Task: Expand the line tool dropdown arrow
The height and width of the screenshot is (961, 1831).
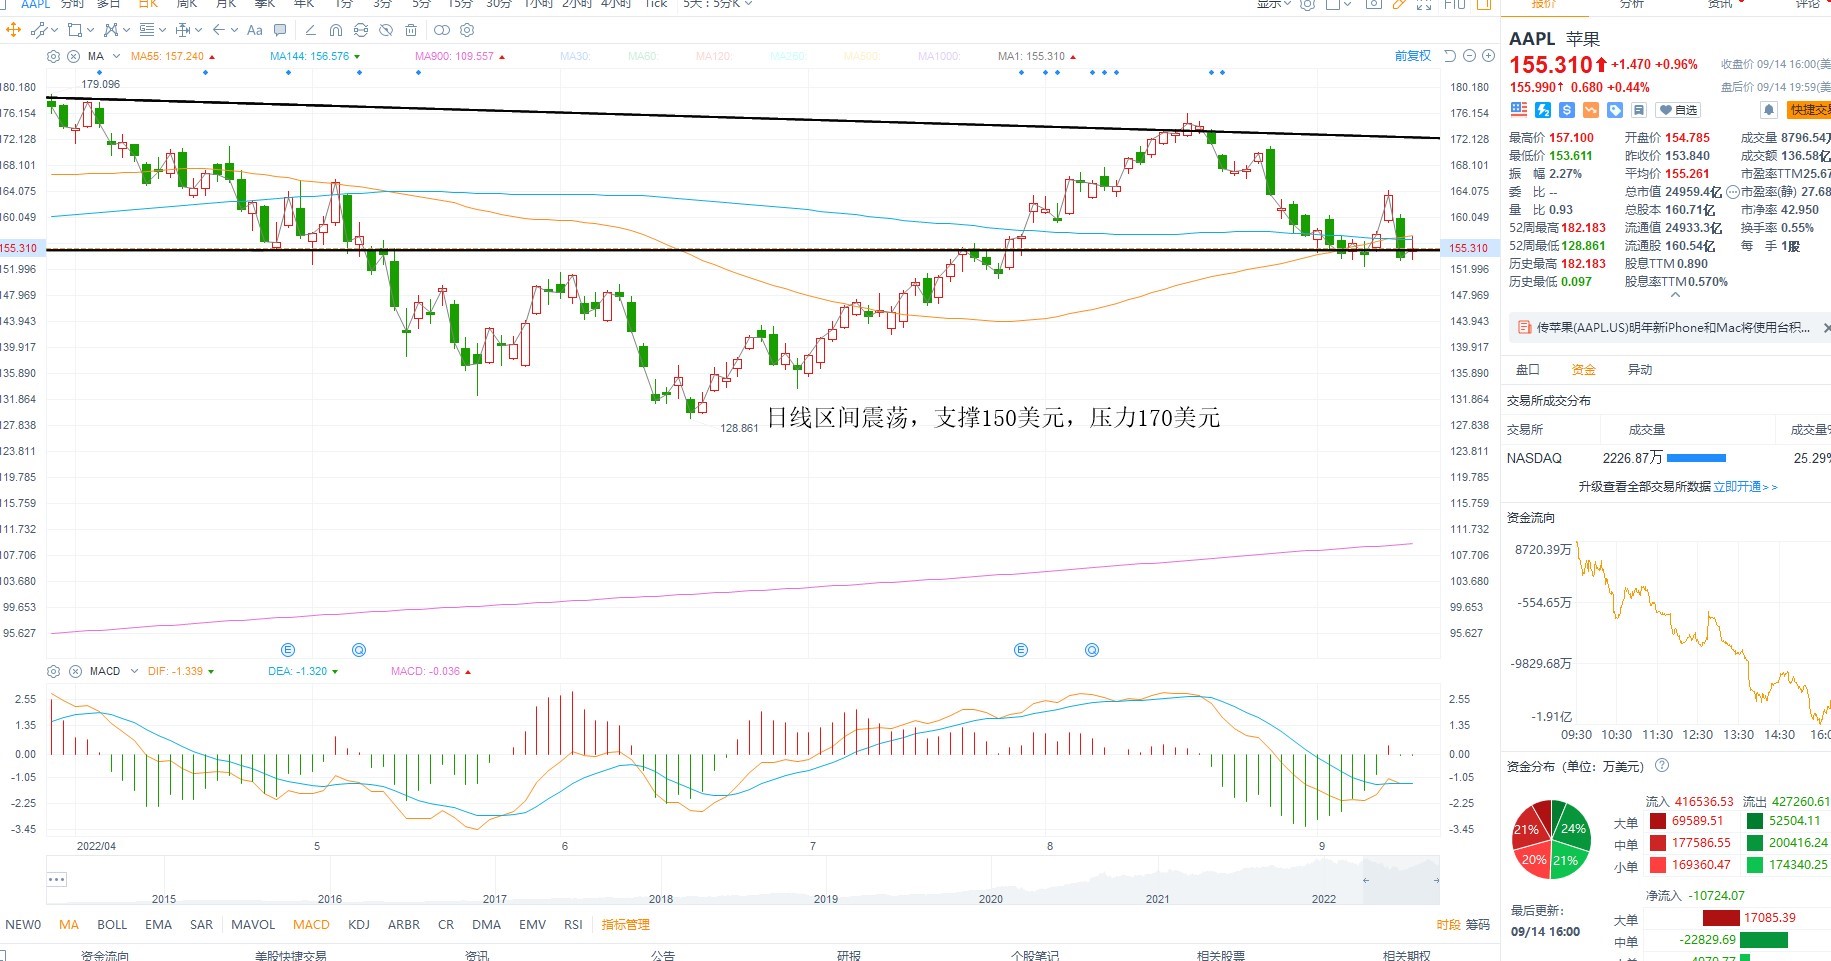Action: pyautogui.click(x=53, y=30)
